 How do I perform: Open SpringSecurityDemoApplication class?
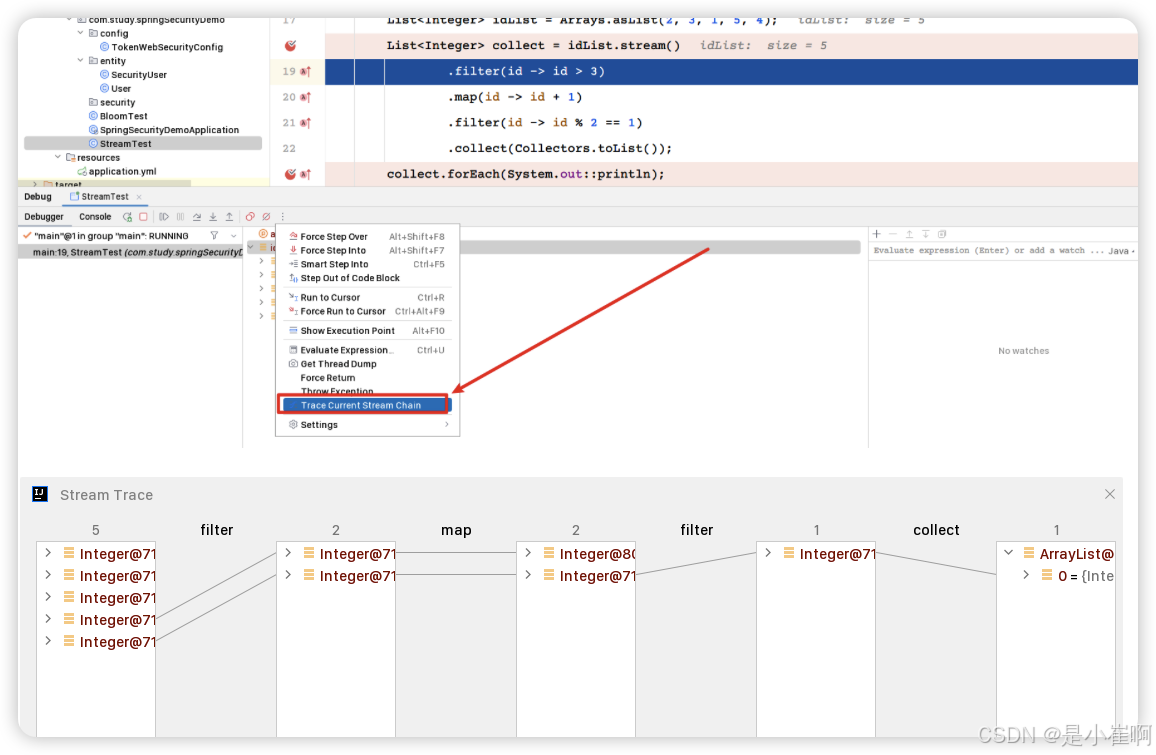[164, 130]
